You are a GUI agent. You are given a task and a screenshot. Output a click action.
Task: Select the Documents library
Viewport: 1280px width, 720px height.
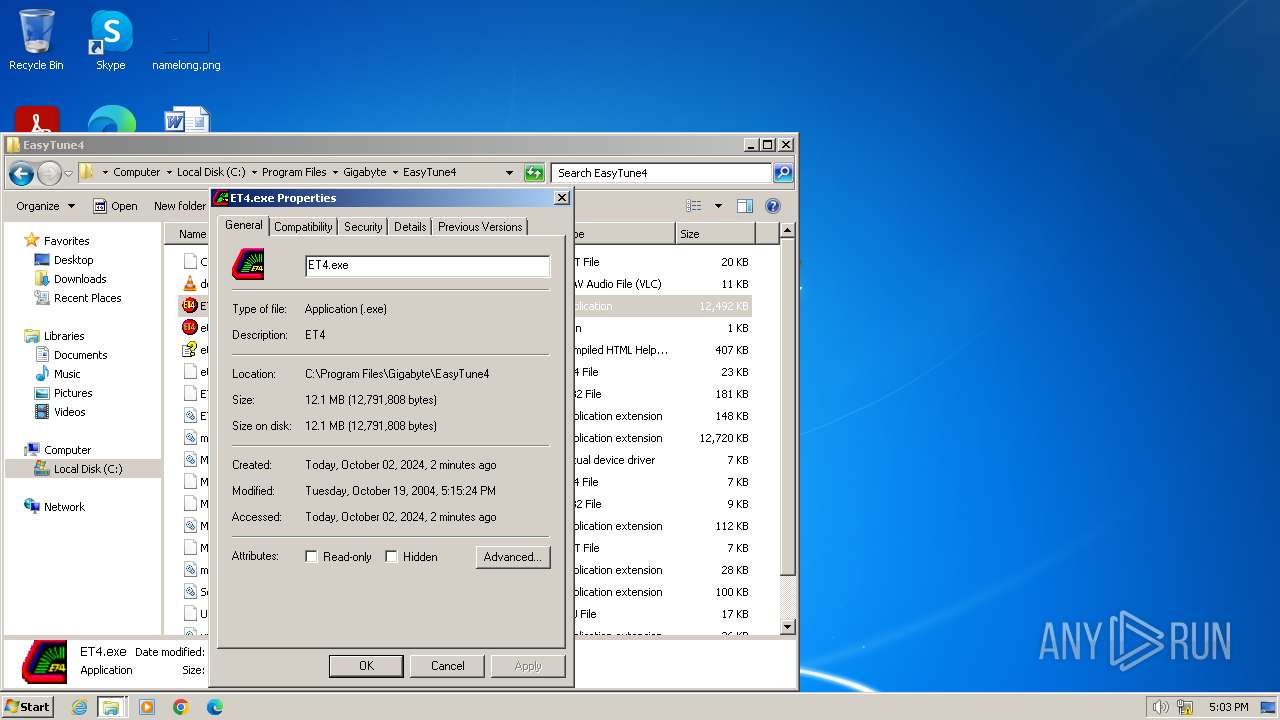click(80, 355)
